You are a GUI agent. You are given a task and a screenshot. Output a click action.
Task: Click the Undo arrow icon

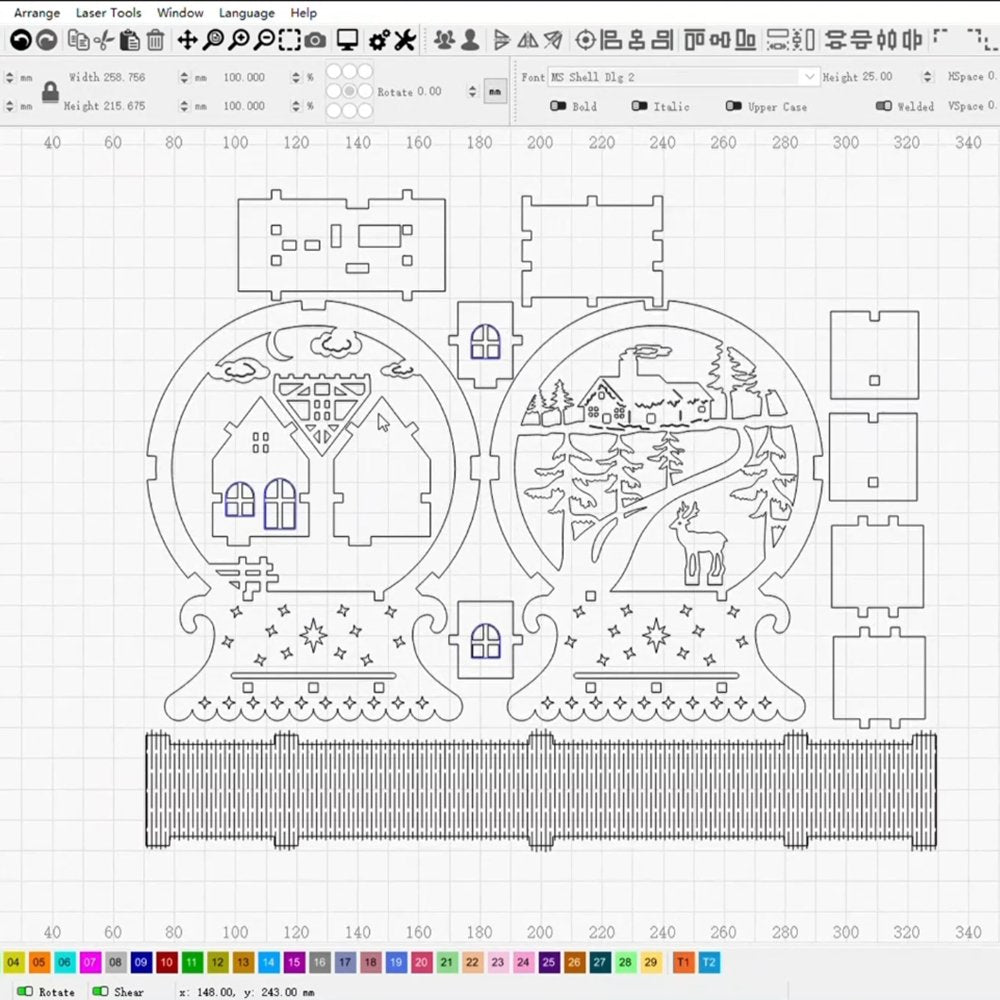coord(19,40)
